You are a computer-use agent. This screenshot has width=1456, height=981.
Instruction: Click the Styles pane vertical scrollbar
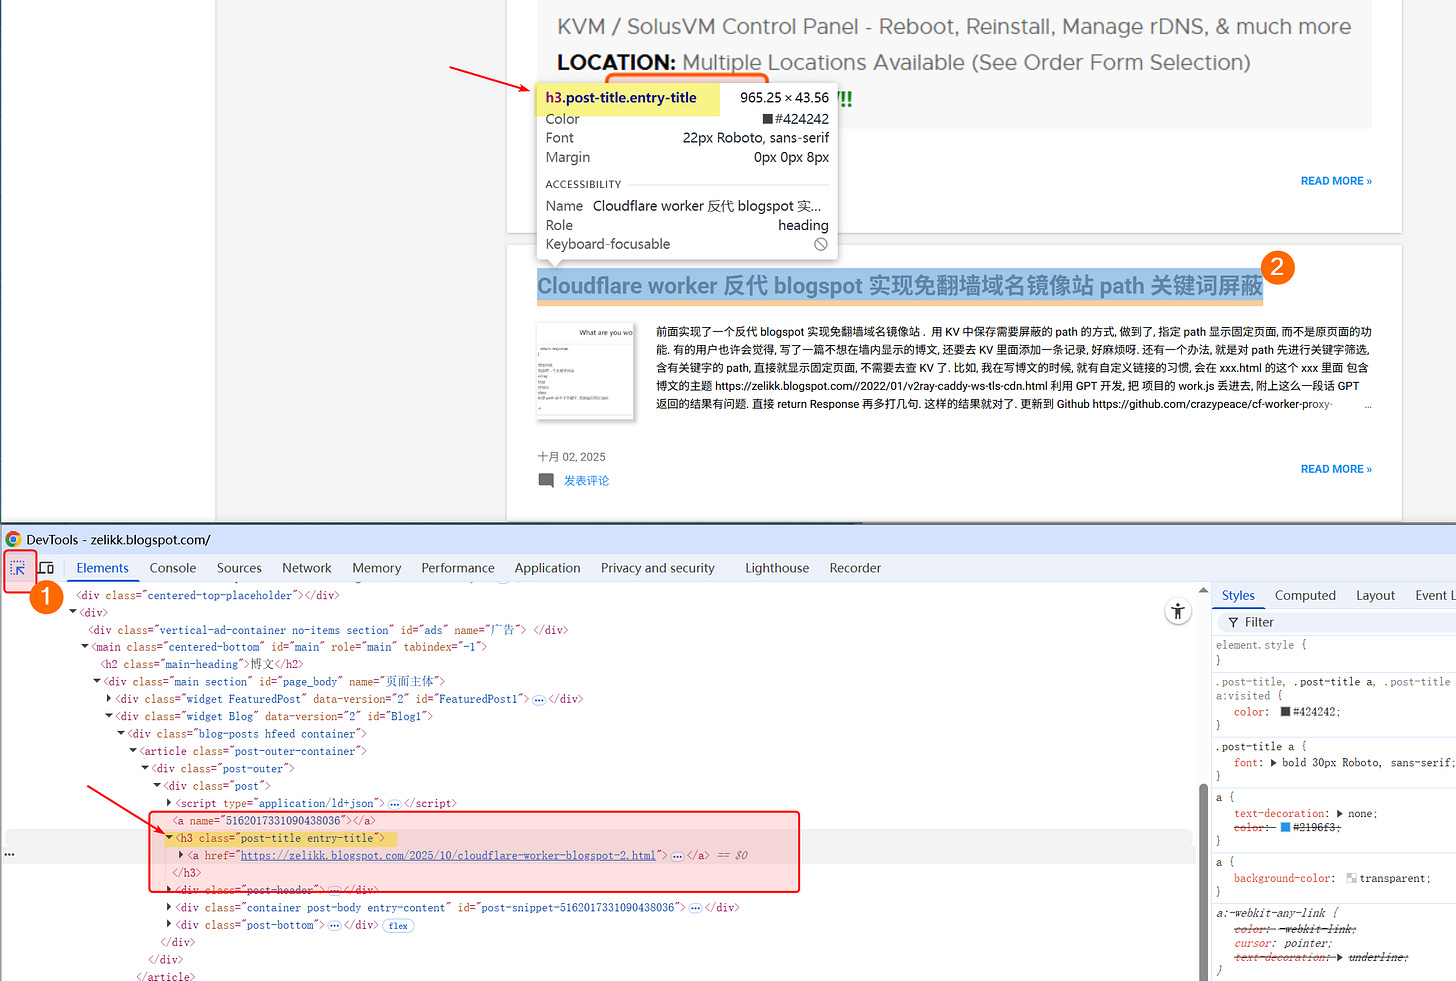(x=1204, y=880)
